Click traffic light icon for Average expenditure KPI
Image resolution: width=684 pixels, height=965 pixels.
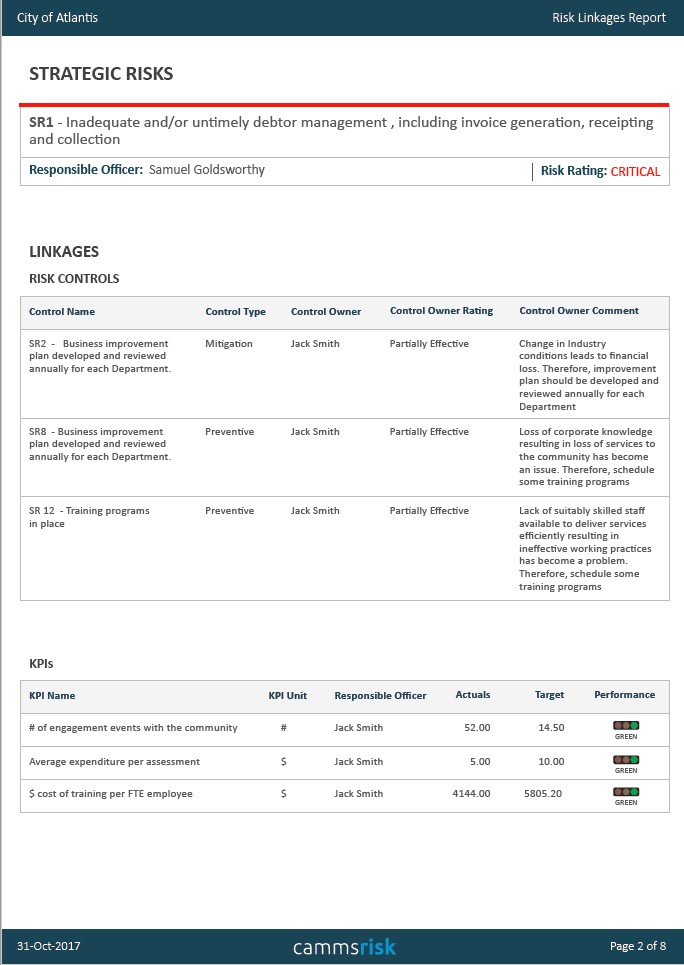pyautogui.click(x=626, y=759)
